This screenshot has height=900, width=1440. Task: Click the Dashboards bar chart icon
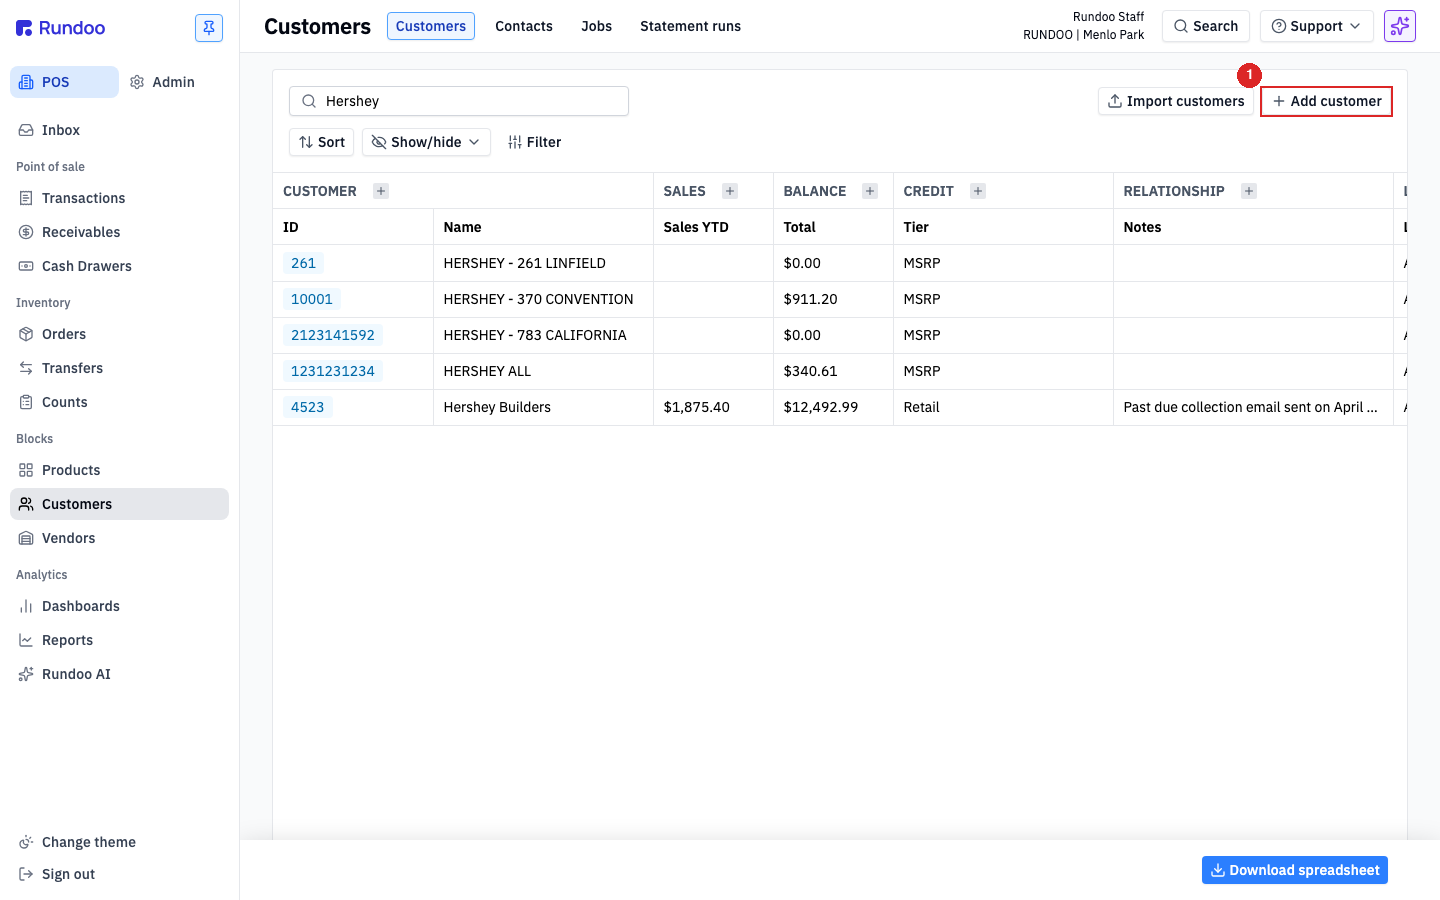click(x=26, y=606)
